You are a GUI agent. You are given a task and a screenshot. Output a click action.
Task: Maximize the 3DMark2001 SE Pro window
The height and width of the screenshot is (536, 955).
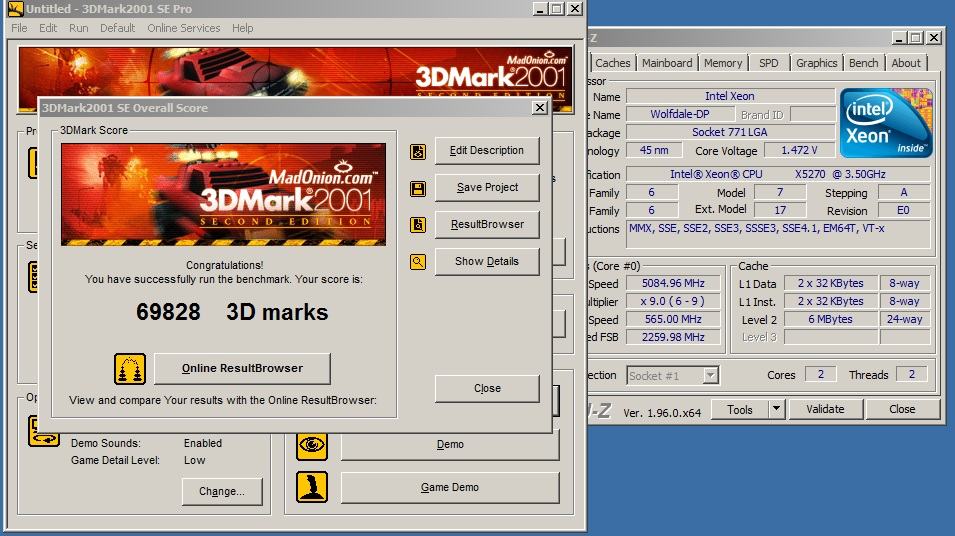[x=557, y=9]
